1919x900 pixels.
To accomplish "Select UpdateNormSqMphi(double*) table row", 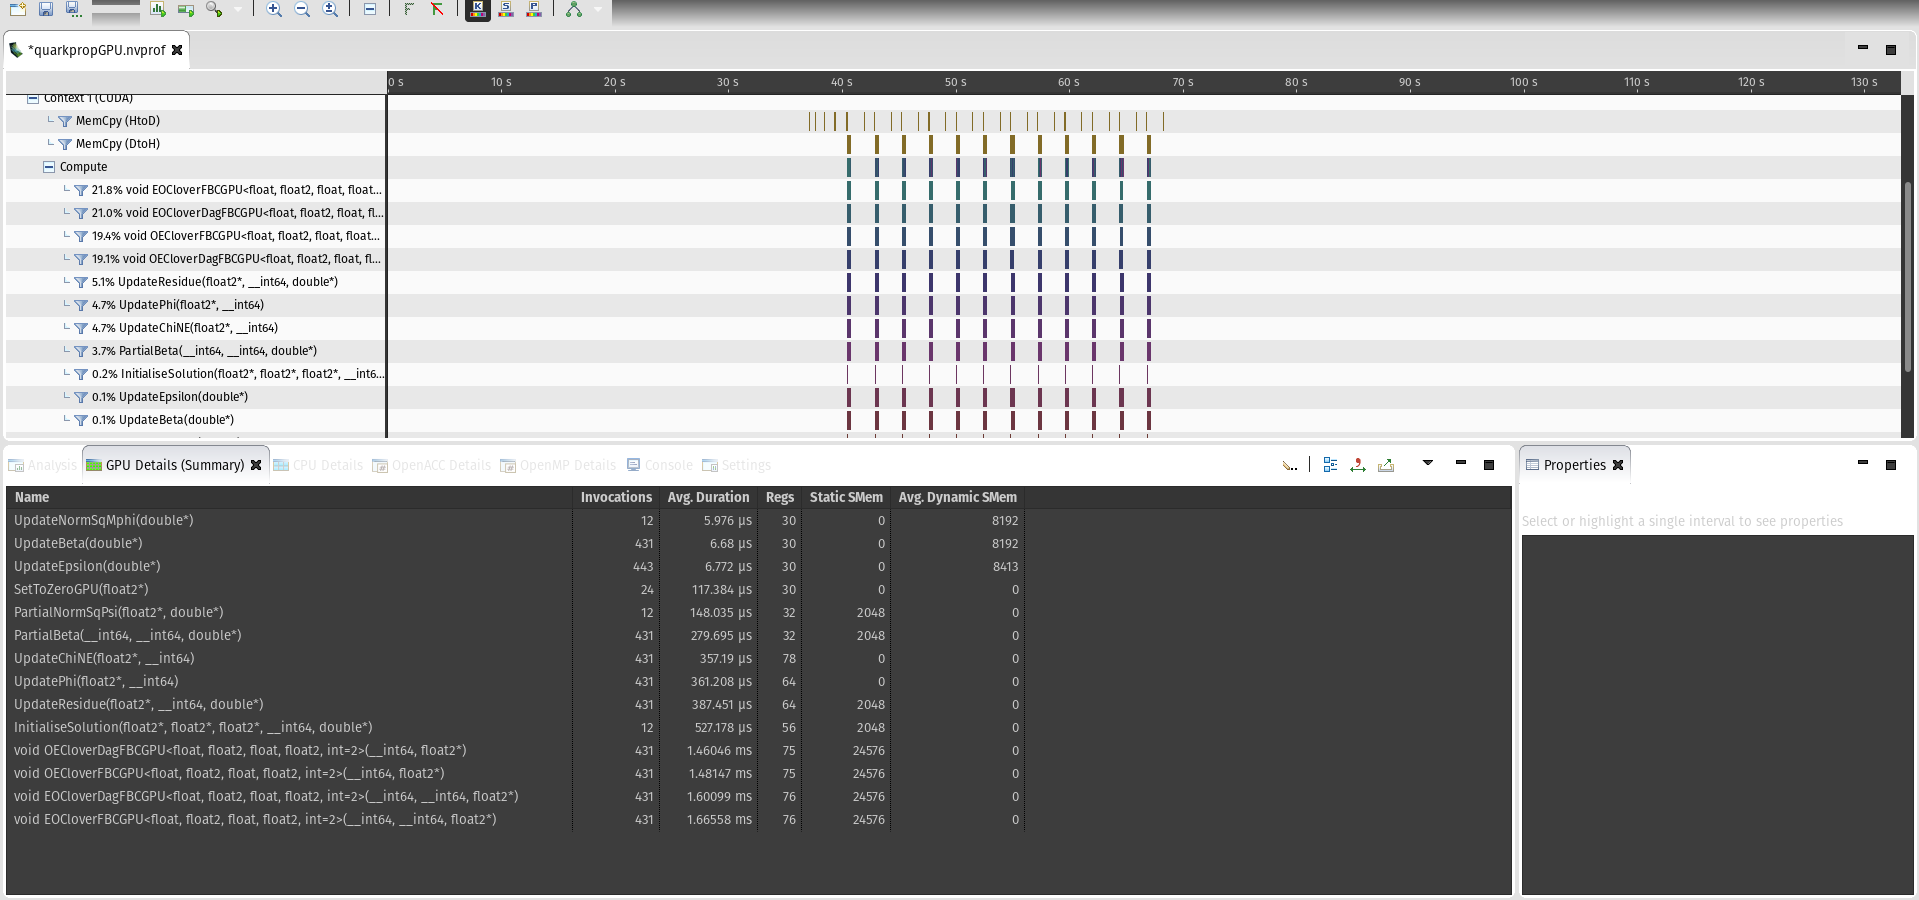I will click(516, 520).
